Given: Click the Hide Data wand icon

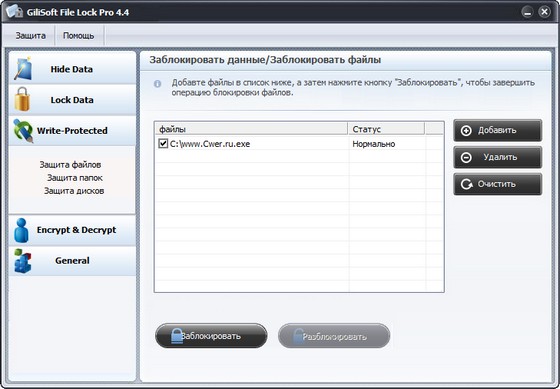Looking at the screenshot, I should (x=23, y=68).
